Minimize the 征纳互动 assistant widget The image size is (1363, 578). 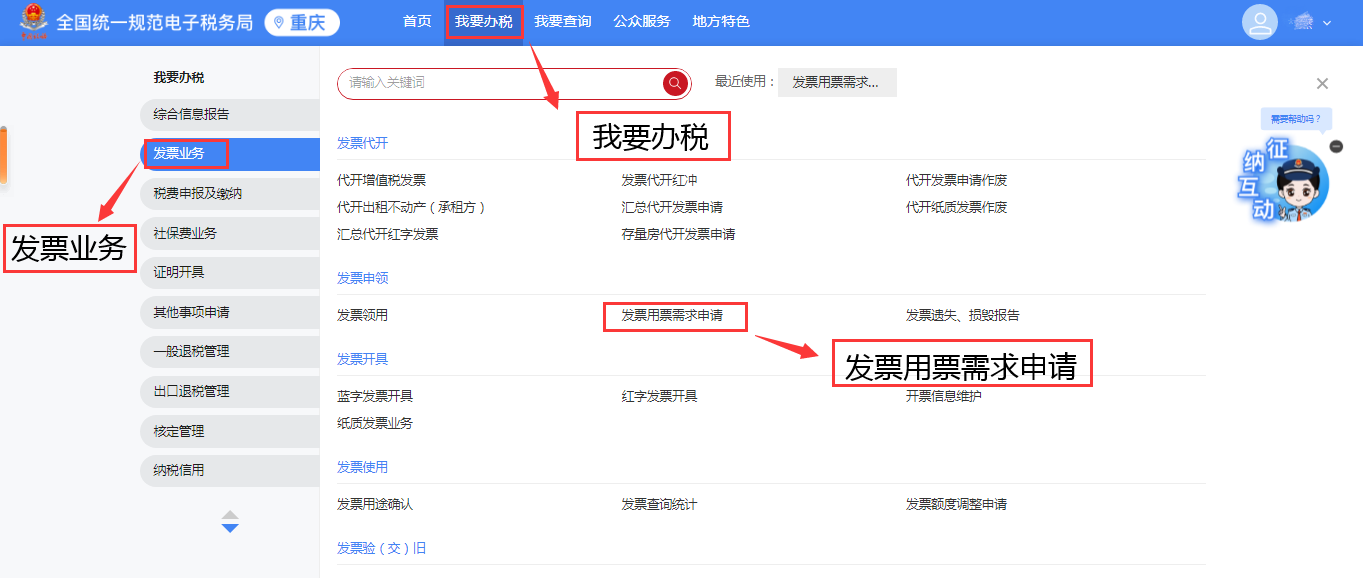point(1336,147)
